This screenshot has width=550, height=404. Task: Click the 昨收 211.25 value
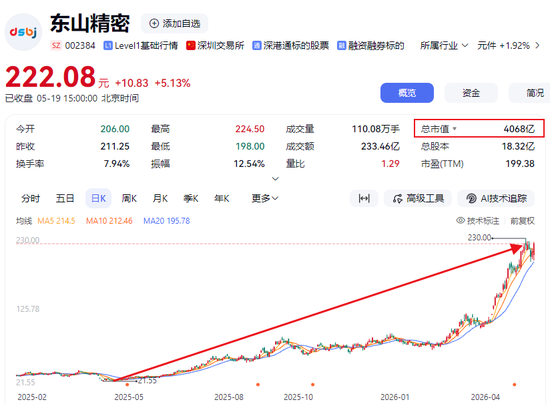tap(115, 146)
